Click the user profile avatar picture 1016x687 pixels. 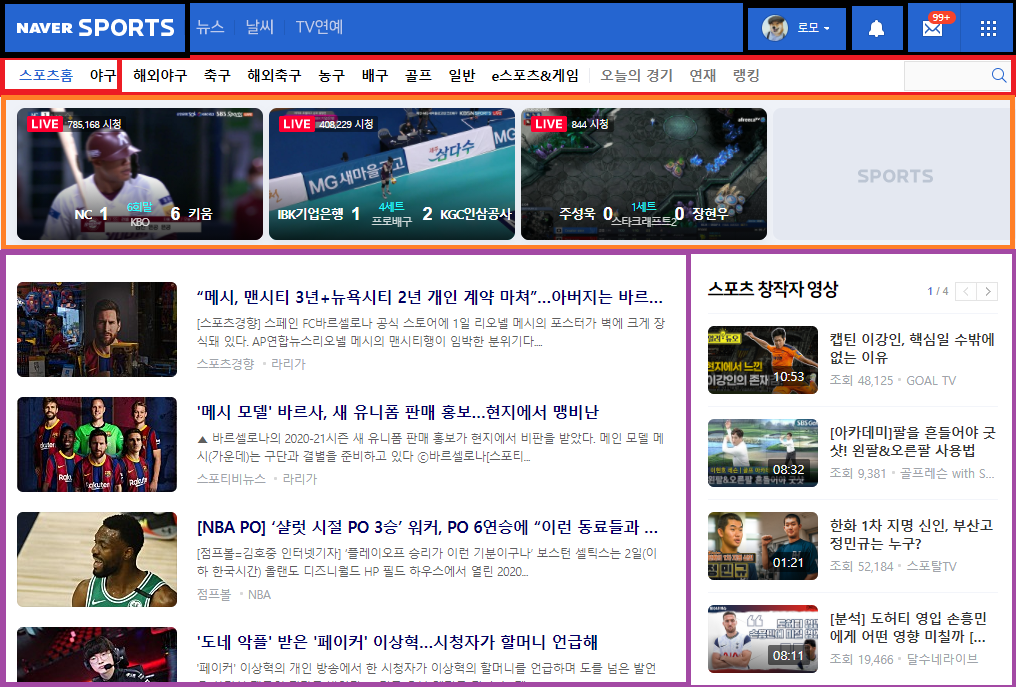774,28
